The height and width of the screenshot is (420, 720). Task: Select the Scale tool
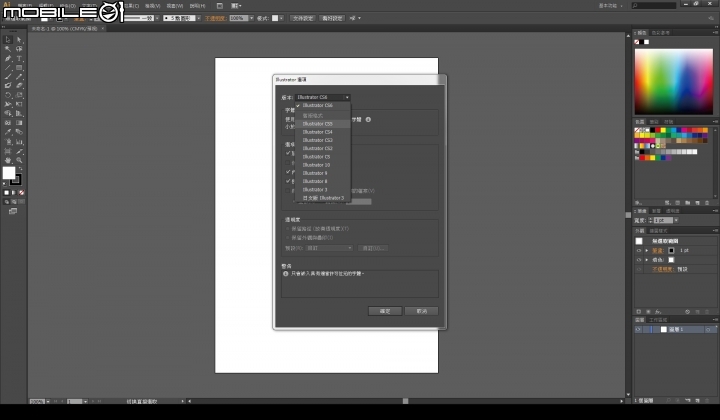click(x=19, y=95)
